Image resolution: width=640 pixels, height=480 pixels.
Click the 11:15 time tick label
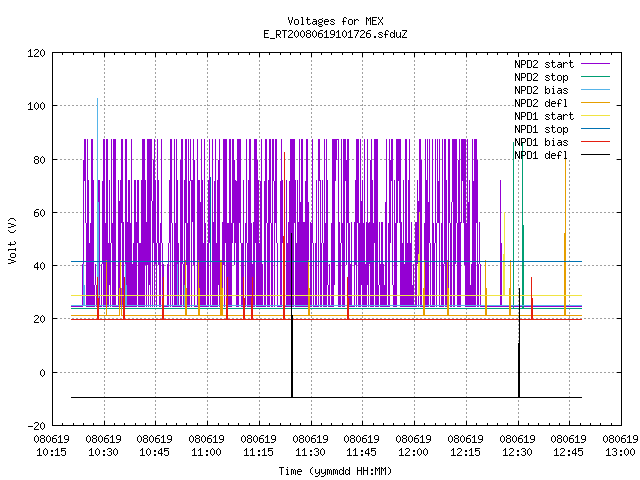click(x=258, y=452)
